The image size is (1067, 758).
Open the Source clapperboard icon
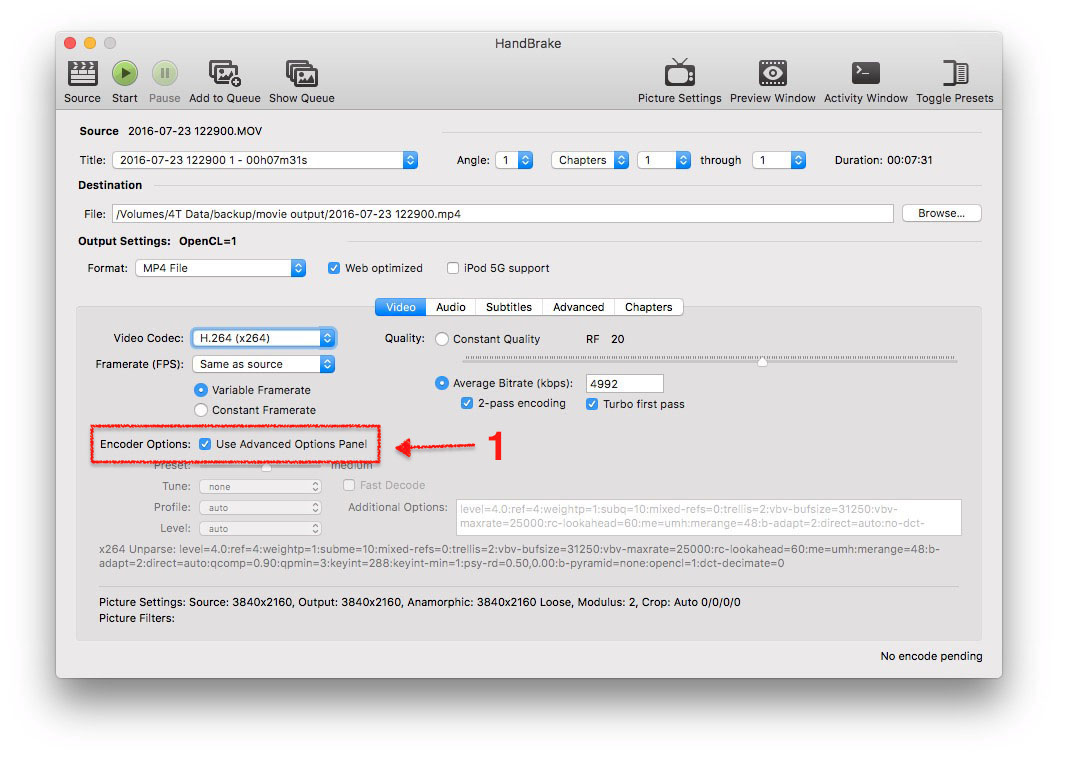[82, 73]
